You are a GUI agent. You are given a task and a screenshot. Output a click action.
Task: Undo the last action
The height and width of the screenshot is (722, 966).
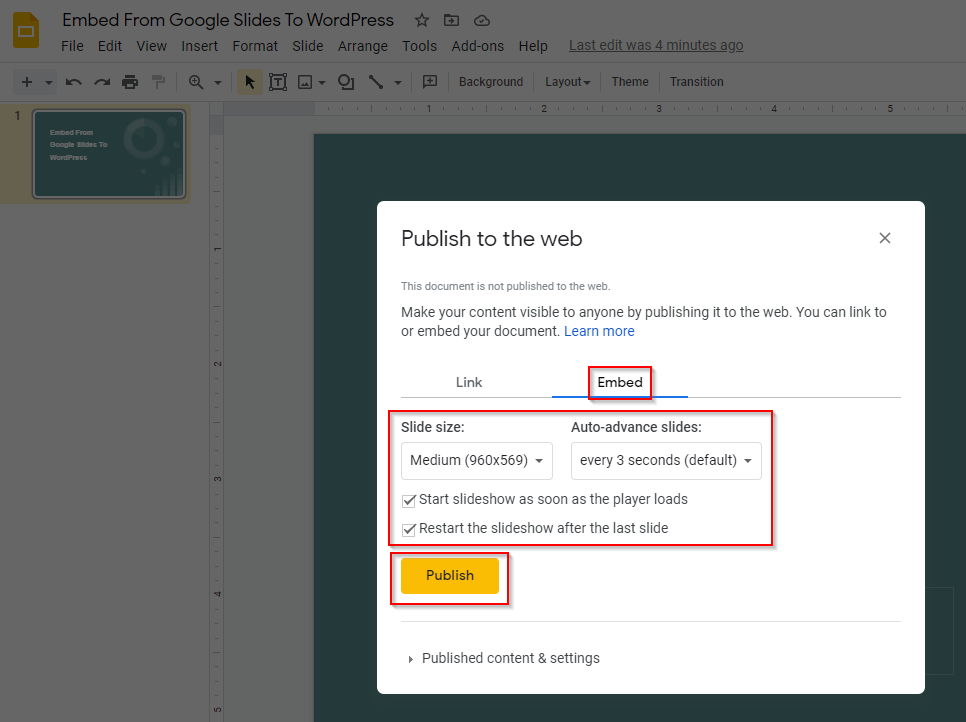click(x=74, y=82)
